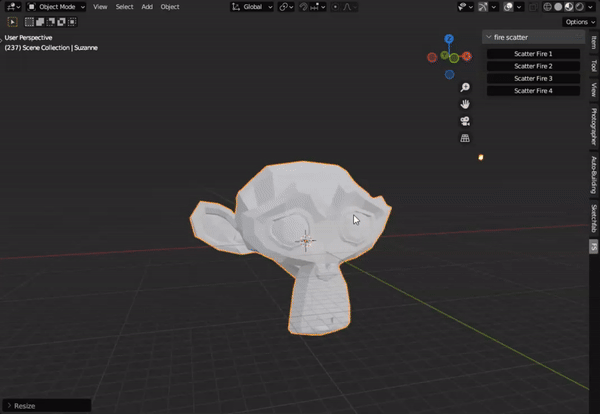The width and height of the screenshot is (600, 414).
Task: Collapse the fire scatter panel
Action: (x=489, y=37)
